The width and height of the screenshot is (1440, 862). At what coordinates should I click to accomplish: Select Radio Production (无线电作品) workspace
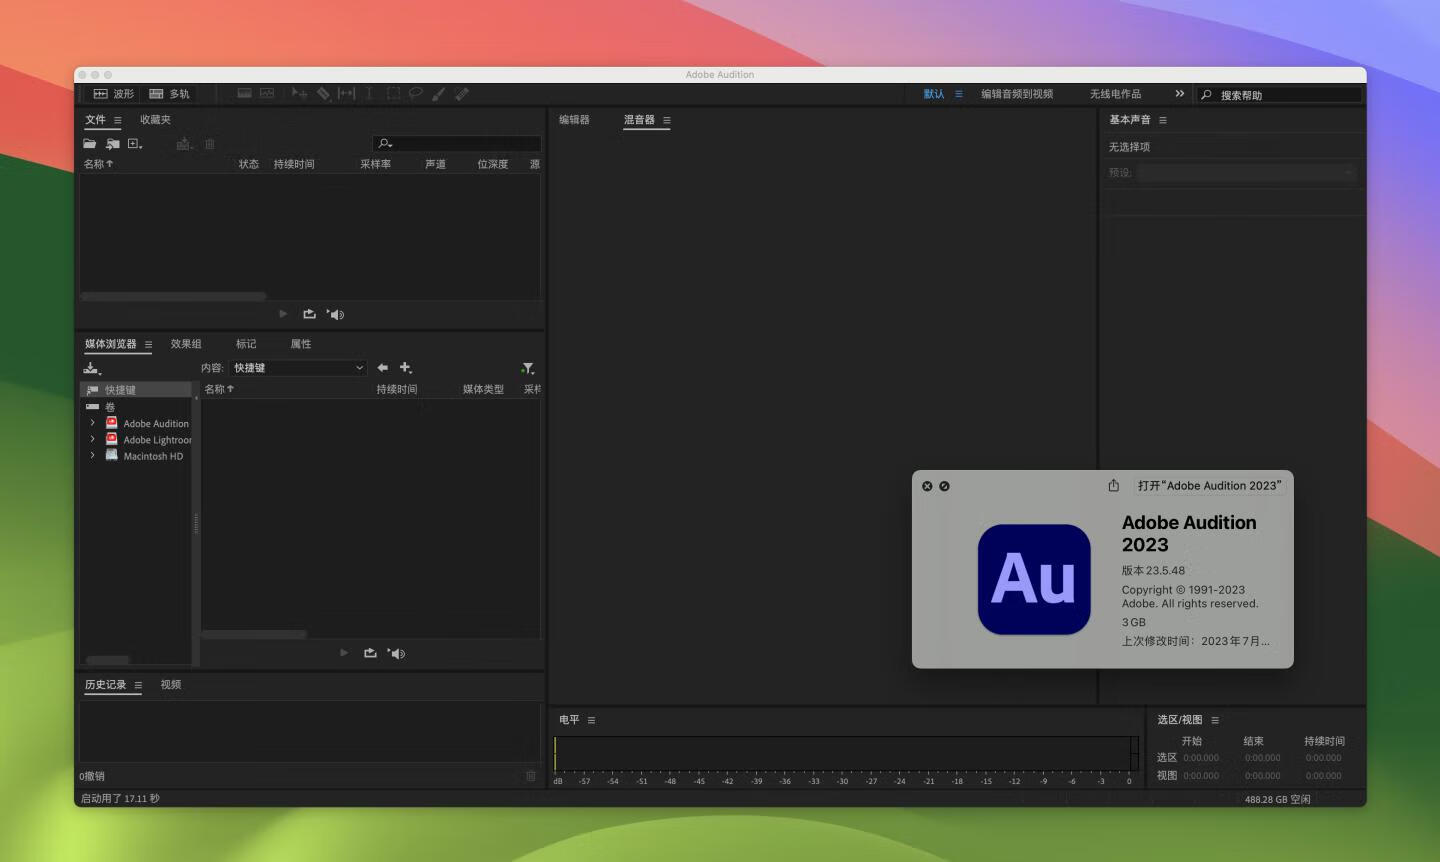click(x=1115, y=94)
